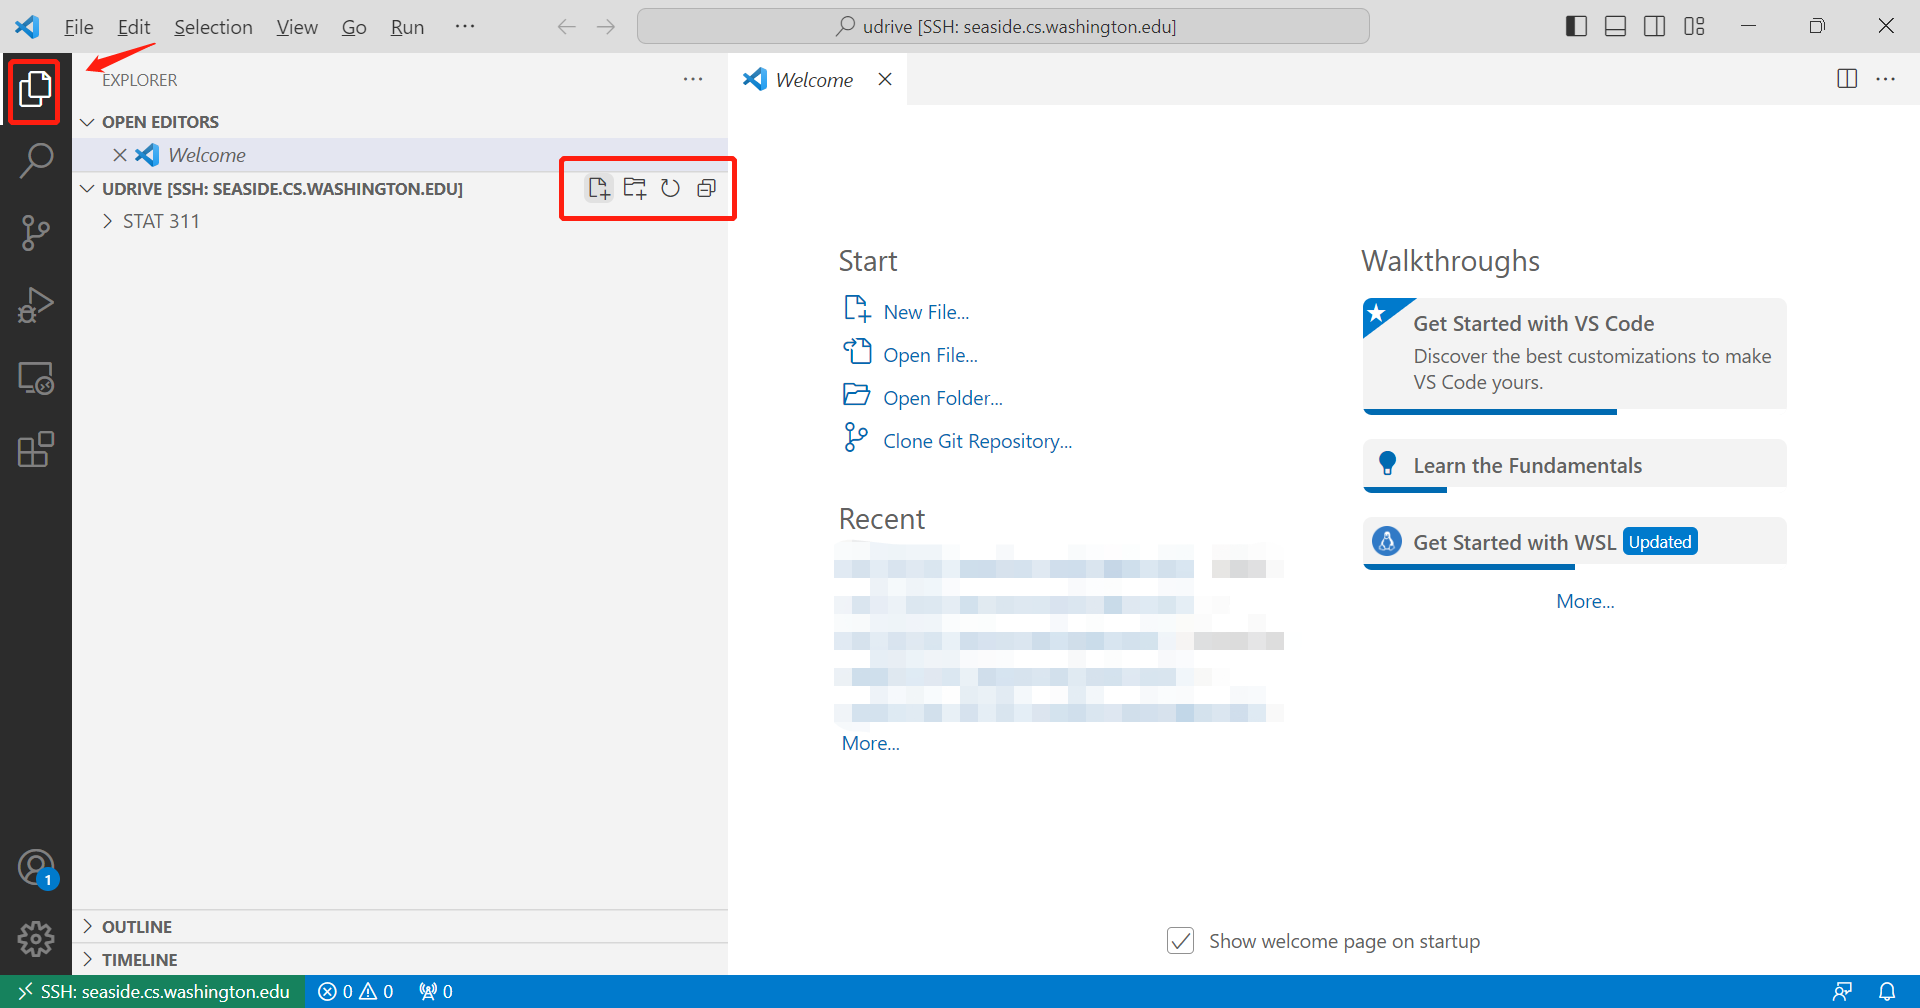This screenshot has width=1920, height=1008.
Task: Open the Run menu
Action: tap(407, 27)
